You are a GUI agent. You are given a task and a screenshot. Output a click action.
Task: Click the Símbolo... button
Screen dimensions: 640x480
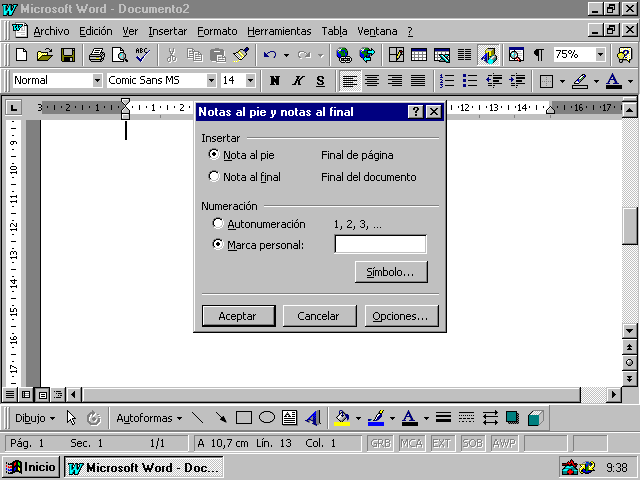[x=391, y=272]
